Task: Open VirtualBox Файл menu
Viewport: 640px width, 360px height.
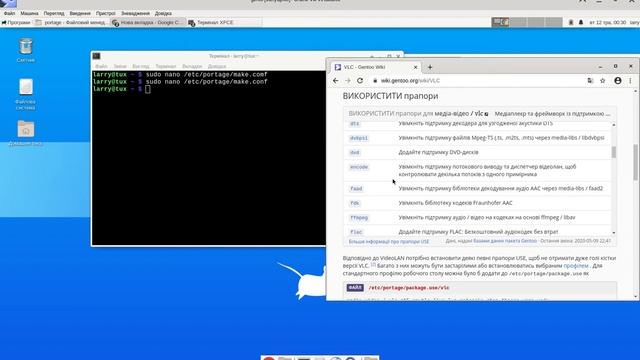Action: 9,13
